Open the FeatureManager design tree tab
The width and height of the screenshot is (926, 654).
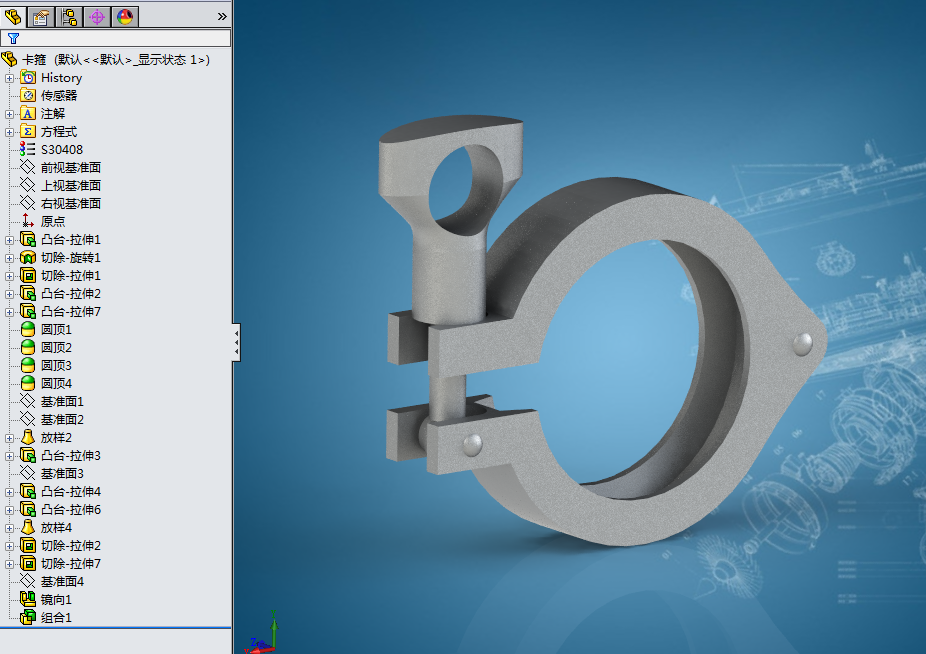coord(12,17)
